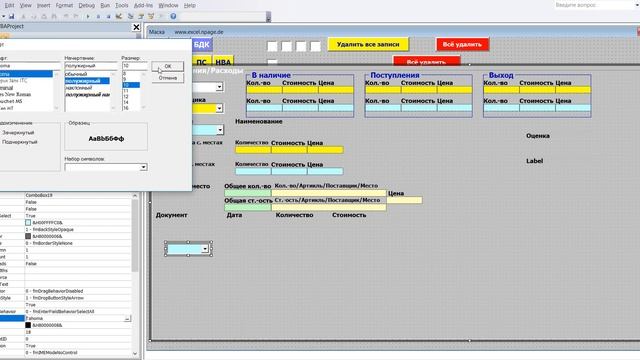Click the Cut icon in the toolbar

(23, 16)
